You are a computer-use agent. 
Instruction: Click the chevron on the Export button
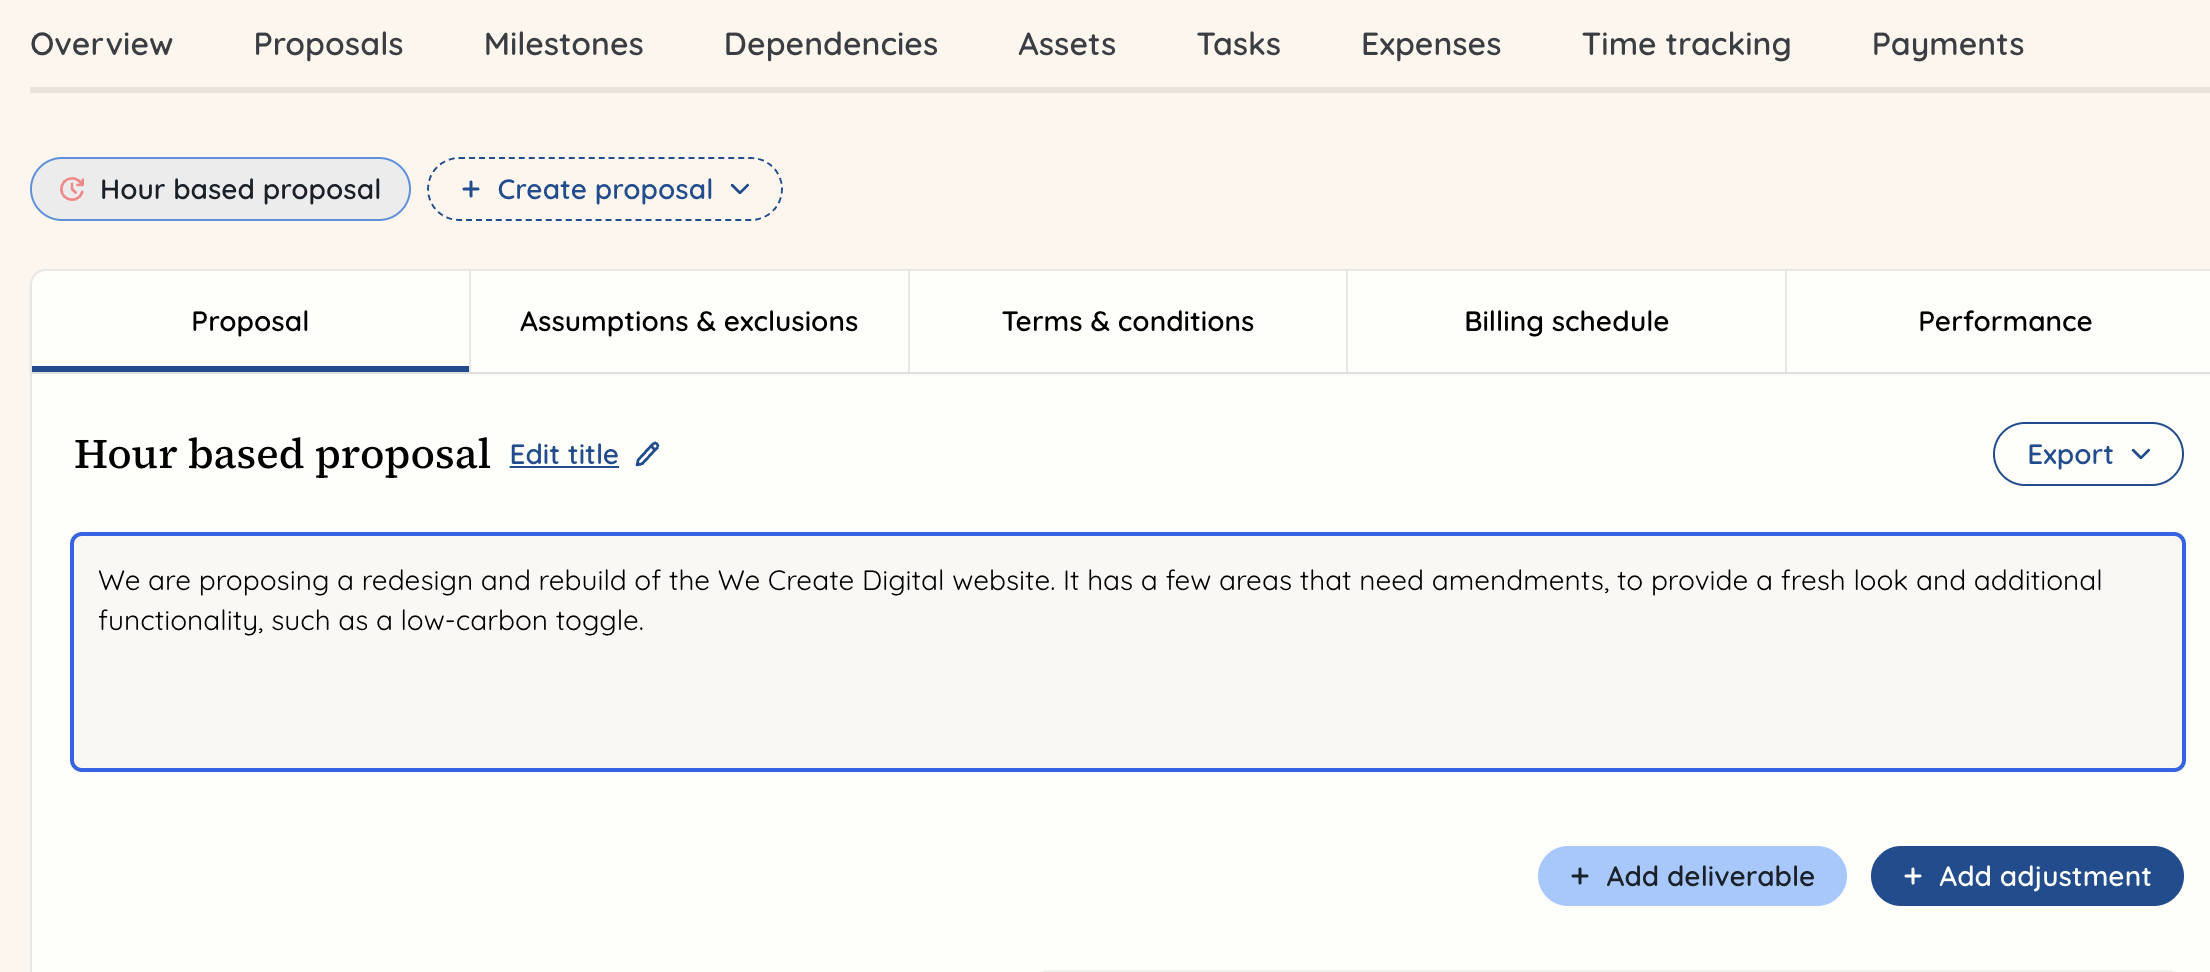(x=2142, y=454)
